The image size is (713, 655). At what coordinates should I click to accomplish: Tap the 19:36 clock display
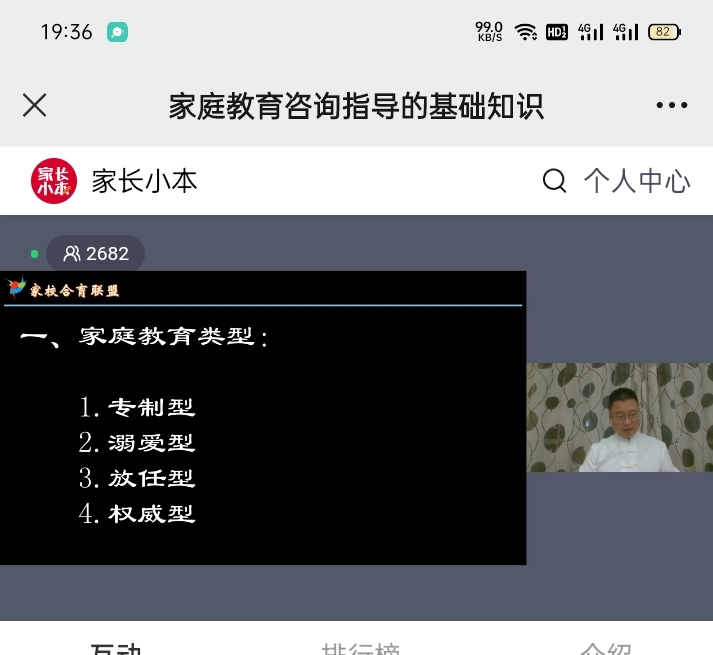tap(66, 32)
